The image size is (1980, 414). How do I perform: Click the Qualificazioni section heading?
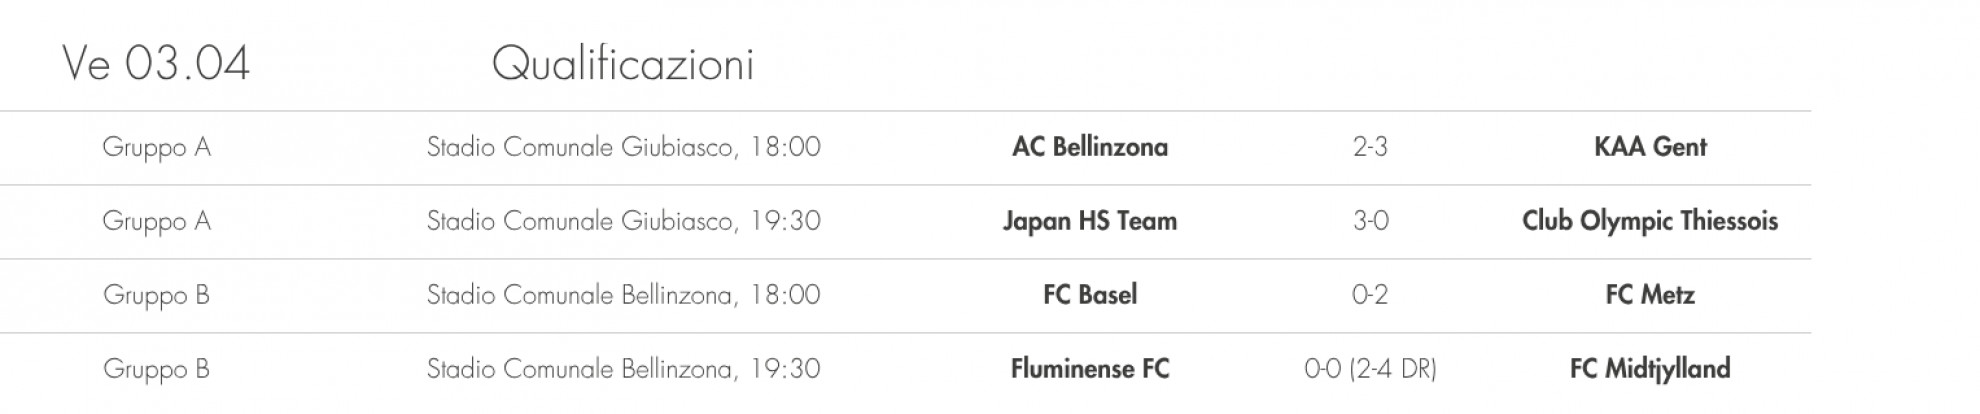(x=622, y=64)
